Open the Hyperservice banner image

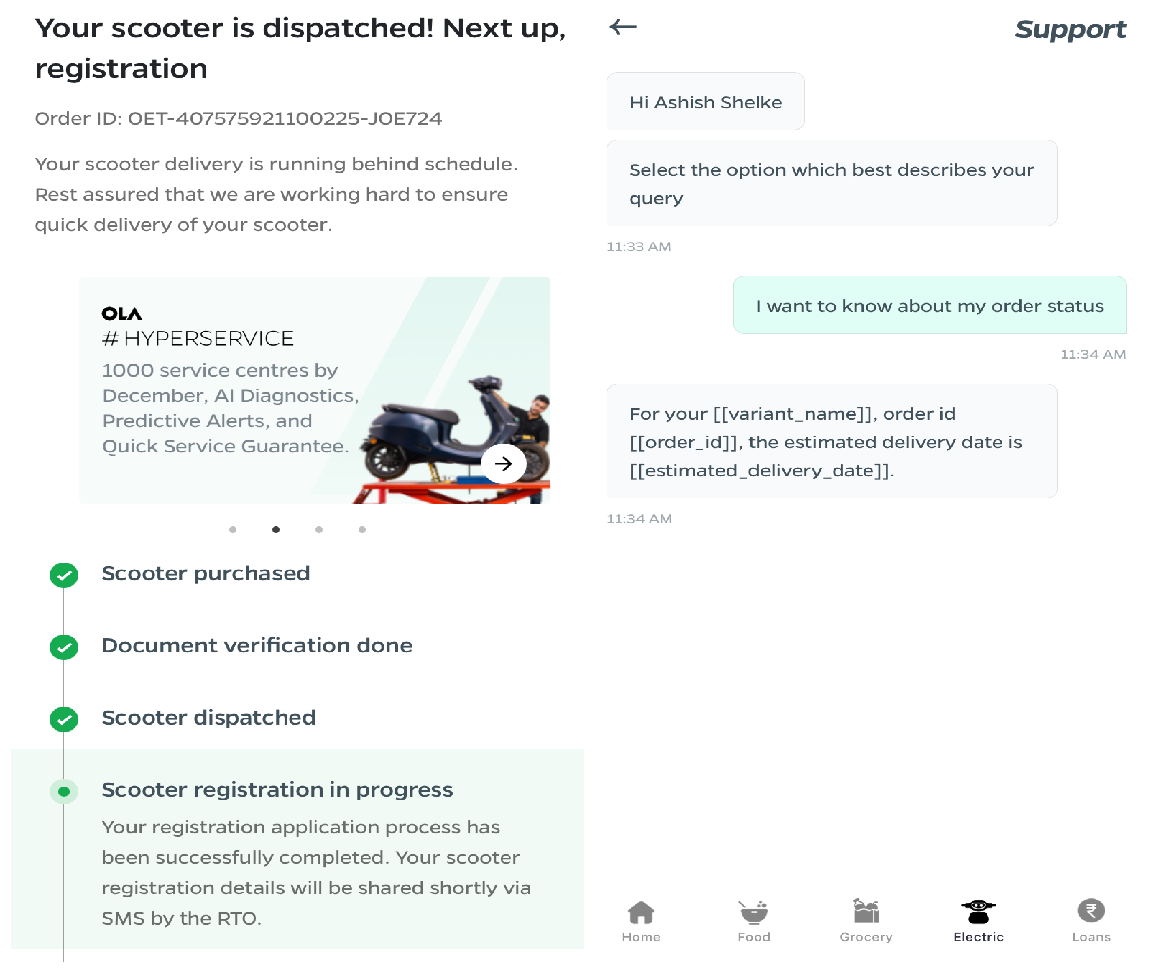point(314,390)
